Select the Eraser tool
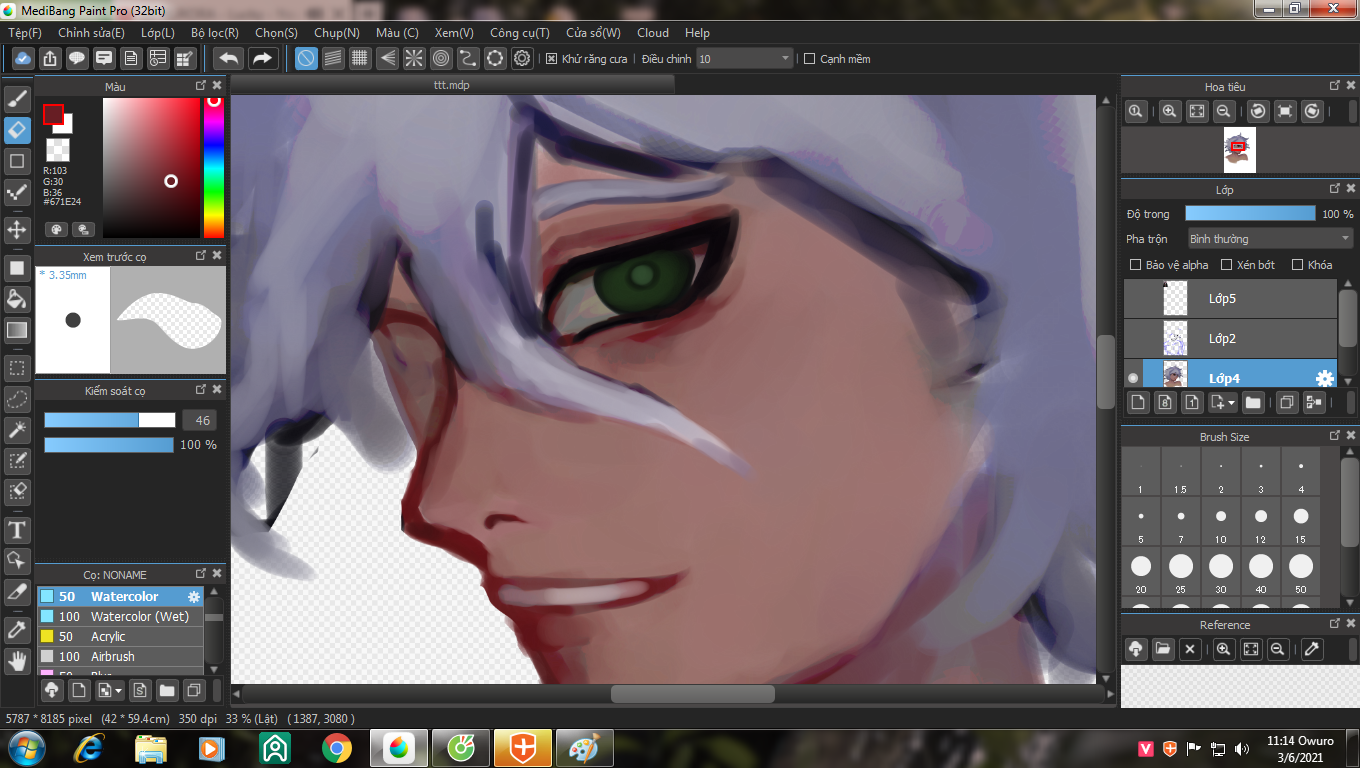The image size is (1360, 768). point(17,130)
